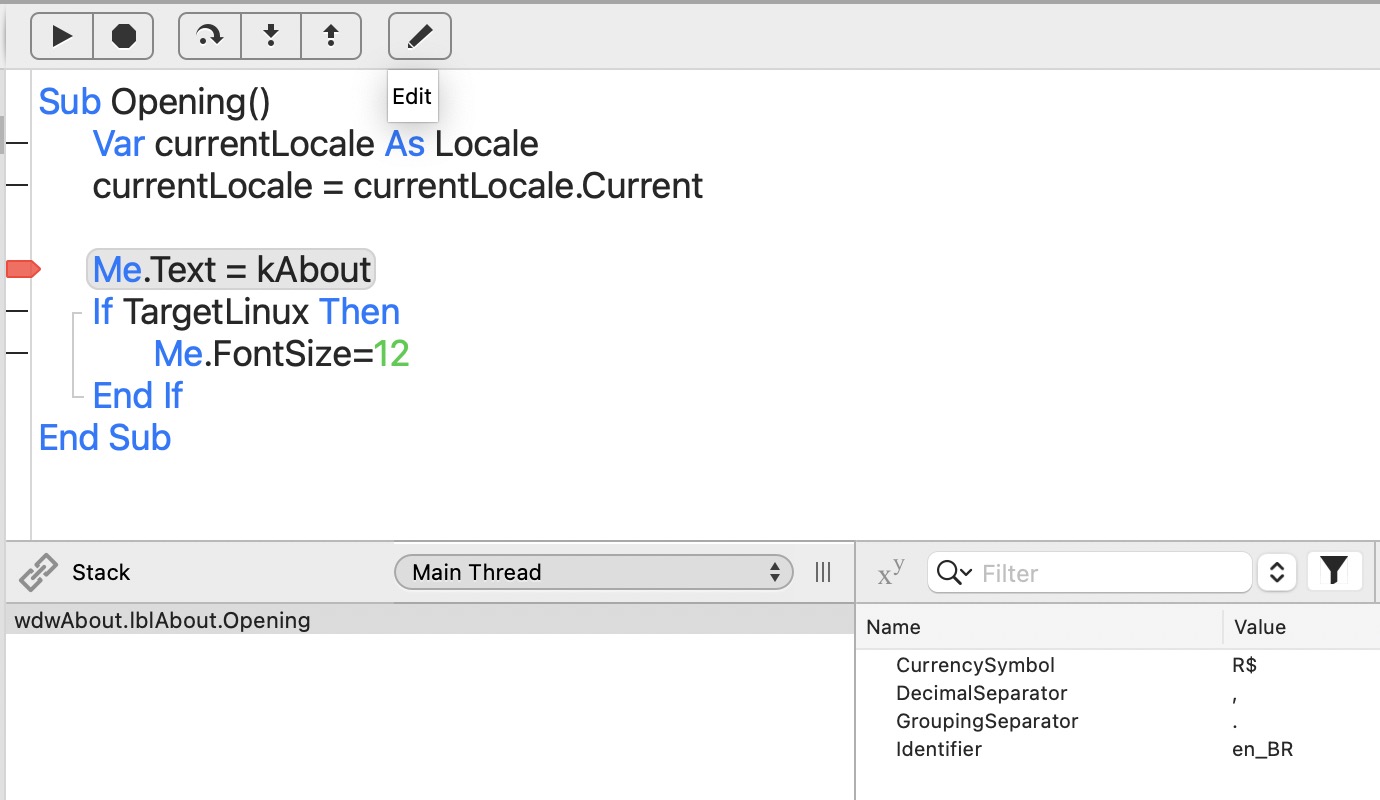Select wdwAbout.lblAbout.Opening stack frame
The width and height of the screenshot is (1380, 800).
tap(430, 620)
